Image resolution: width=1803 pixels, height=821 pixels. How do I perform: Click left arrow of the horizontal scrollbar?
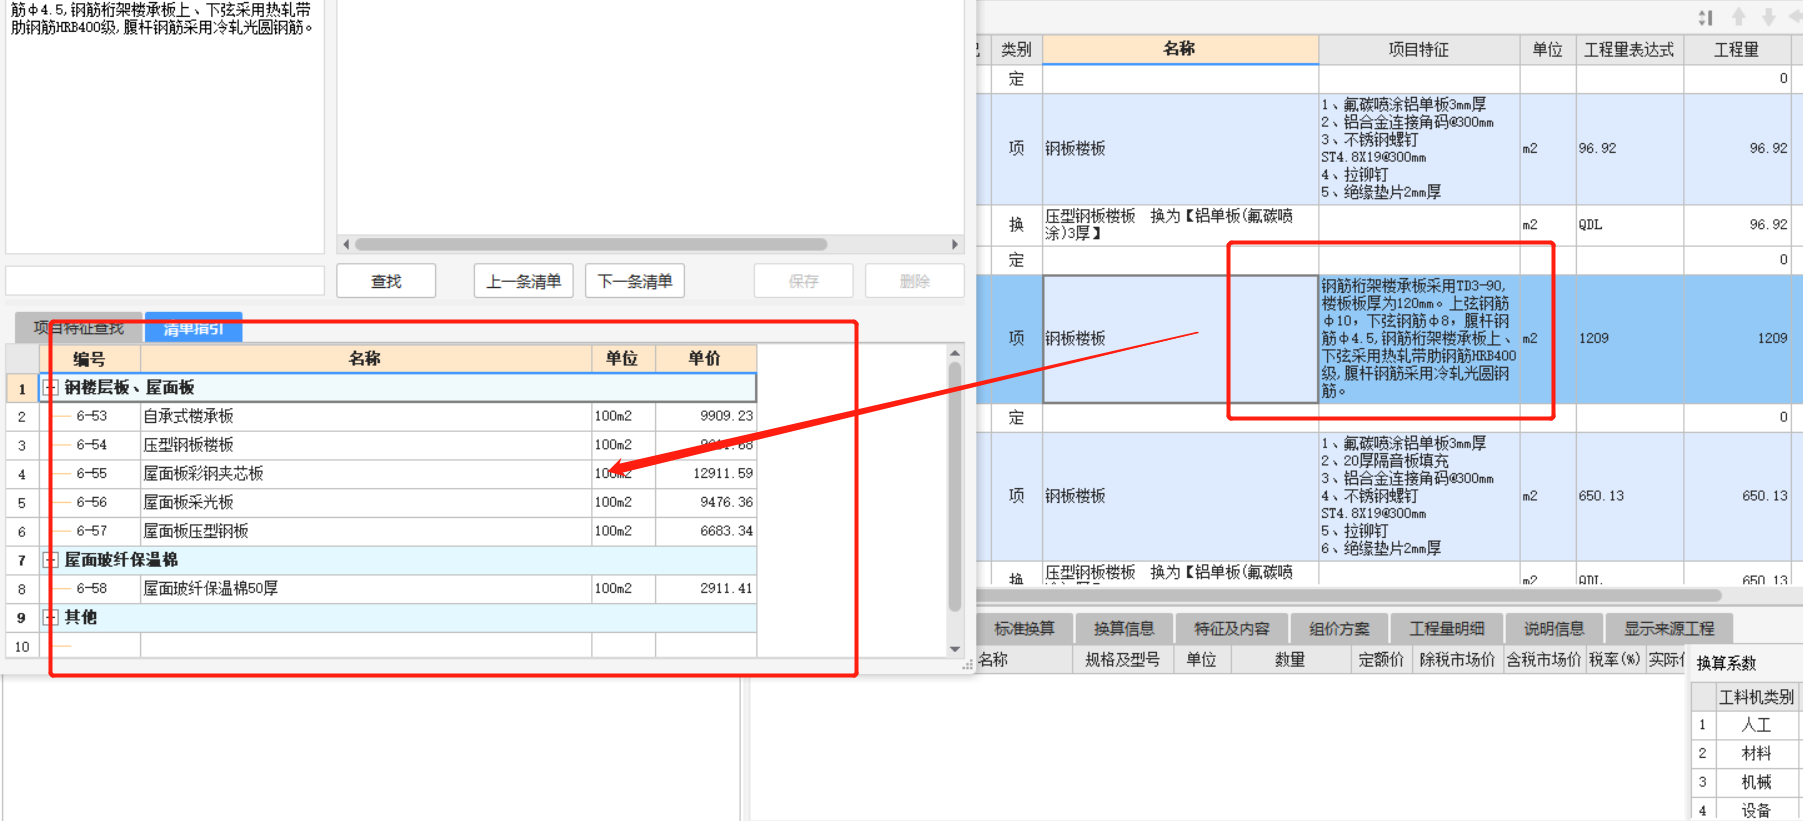click(x=346, y=244)
